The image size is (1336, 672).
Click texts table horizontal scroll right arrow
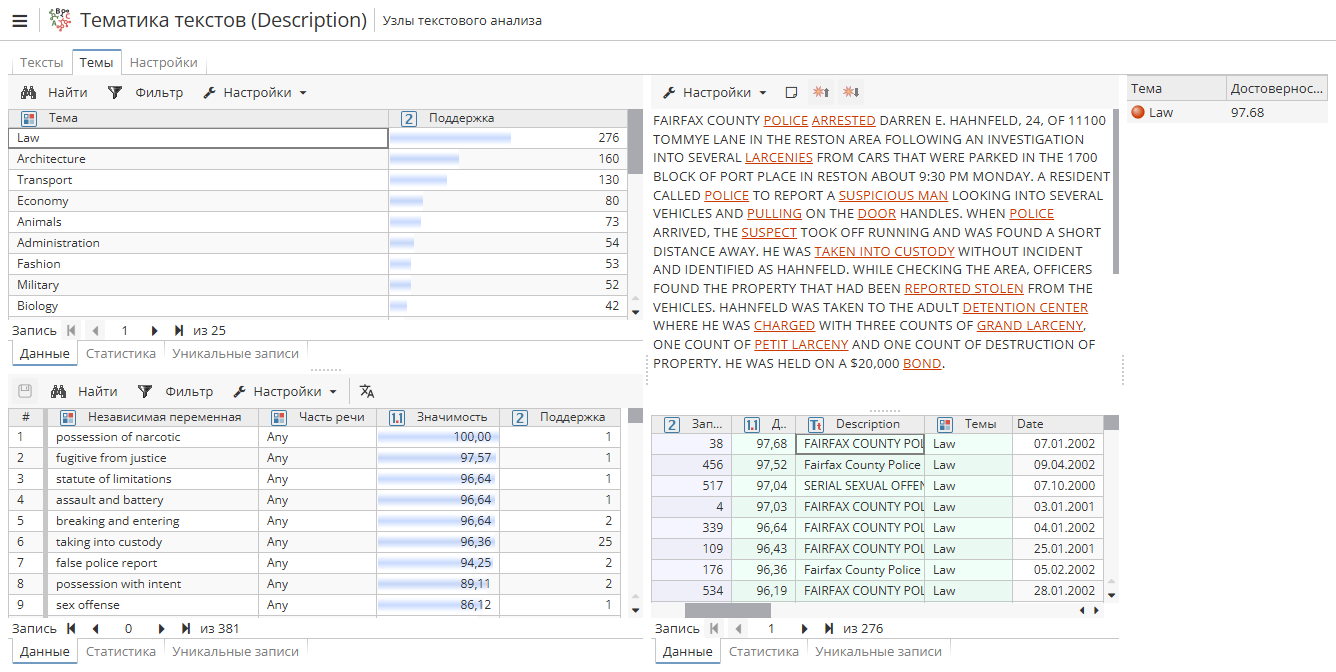pyautogui.click(x=1096, y=610)
